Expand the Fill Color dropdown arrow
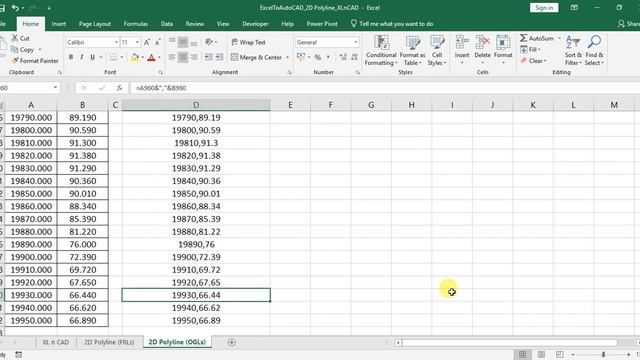This screenshot has height=360, width=640. [x=142, y=57]
